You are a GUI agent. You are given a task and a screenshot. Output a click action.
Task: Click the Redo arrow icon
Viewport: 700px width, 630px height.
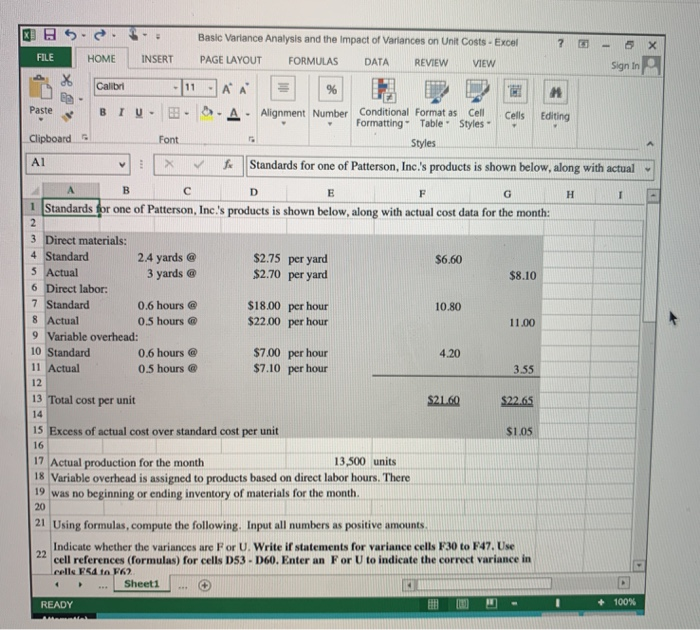pos(100,35)
